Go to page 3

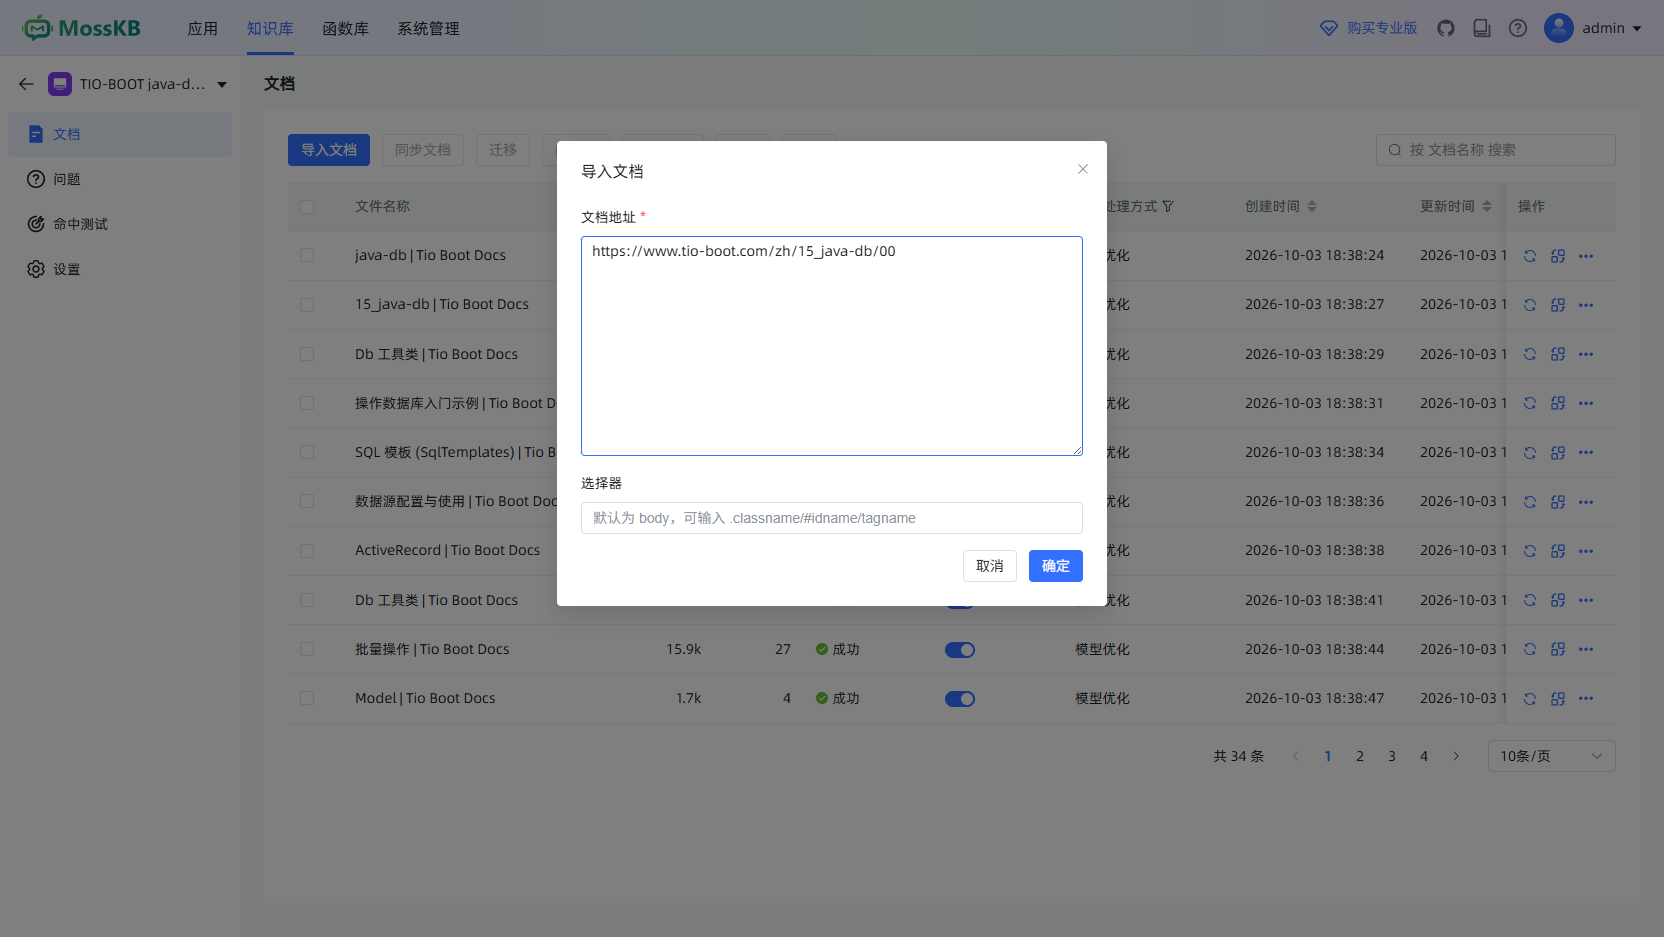[1392, 756]
